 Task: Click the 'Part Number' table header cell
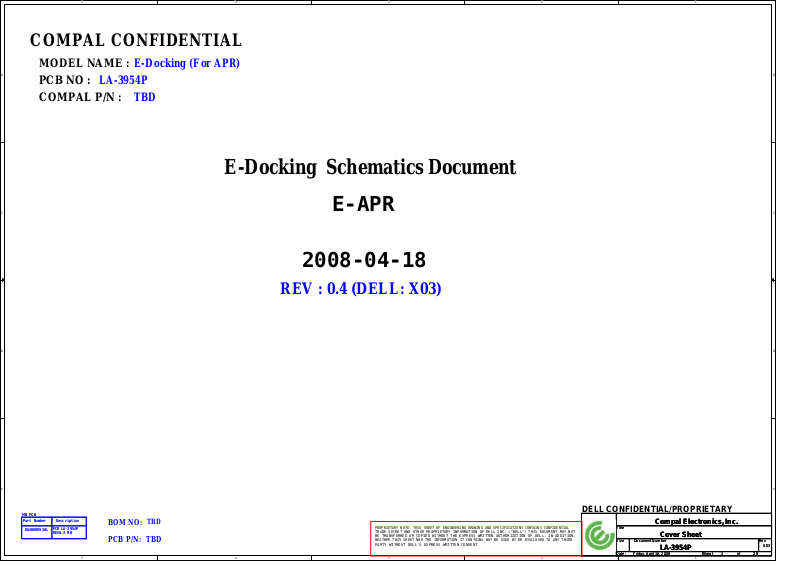tap(37, 521)
